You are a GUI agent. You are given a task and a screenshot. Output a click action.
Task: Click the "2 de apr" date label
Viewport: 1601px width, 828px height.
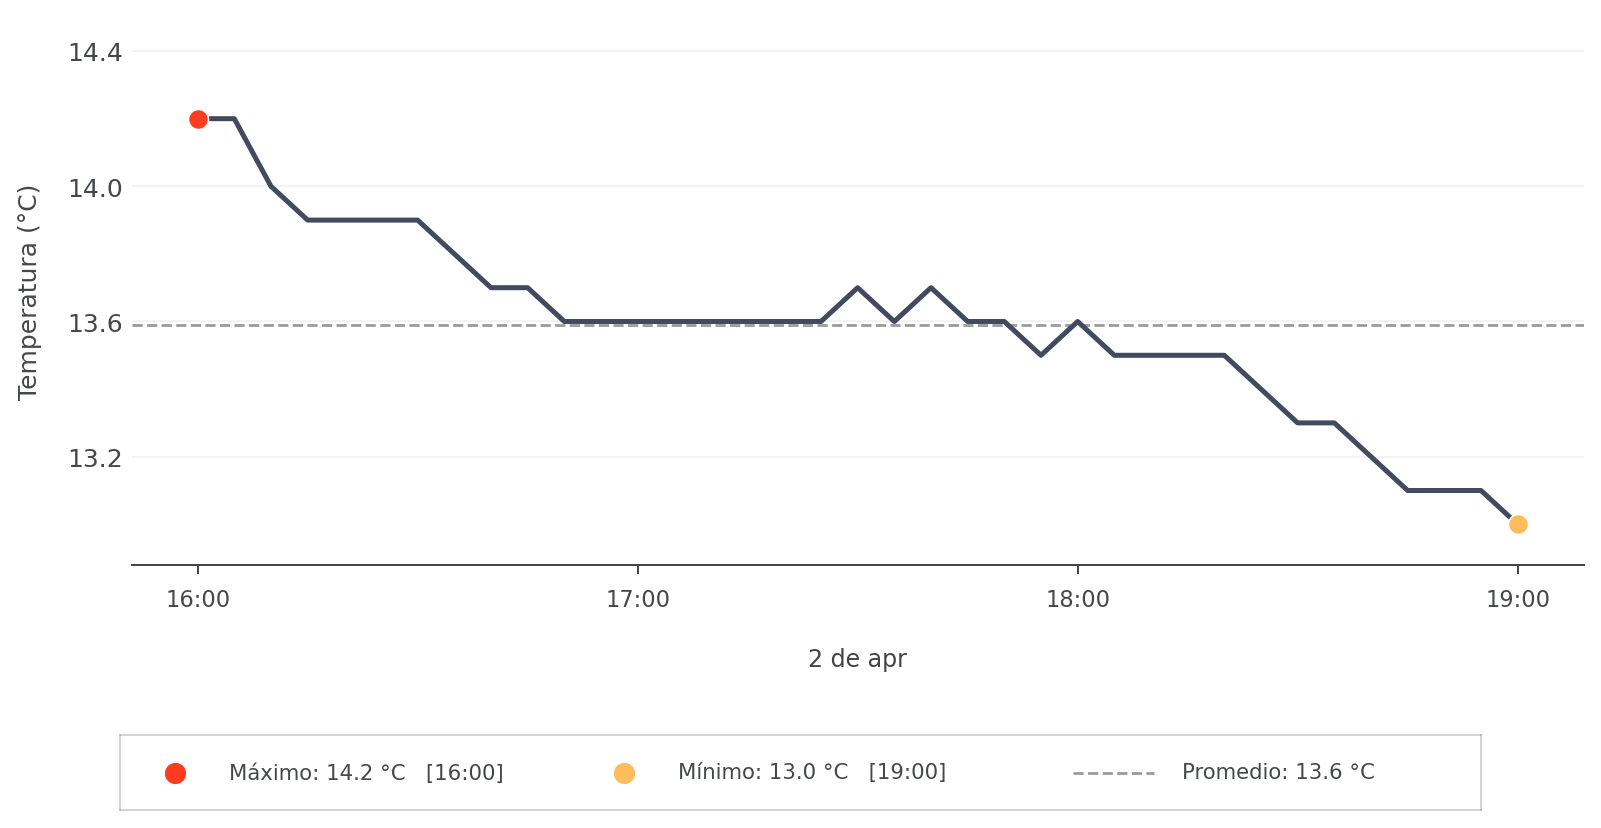pos(857,659)
